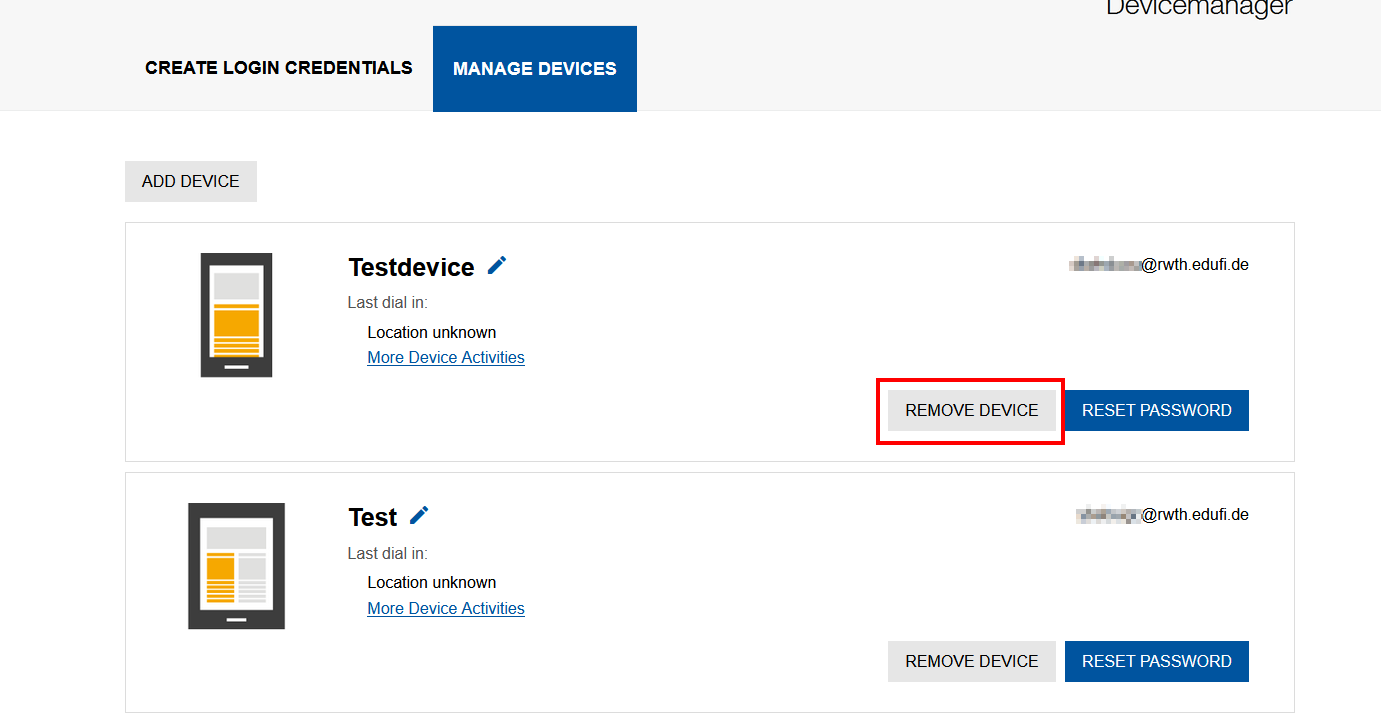The image size is (1381, 720).
Task: Open More Device Activities for Testdevice
Action: coord(445,357)
